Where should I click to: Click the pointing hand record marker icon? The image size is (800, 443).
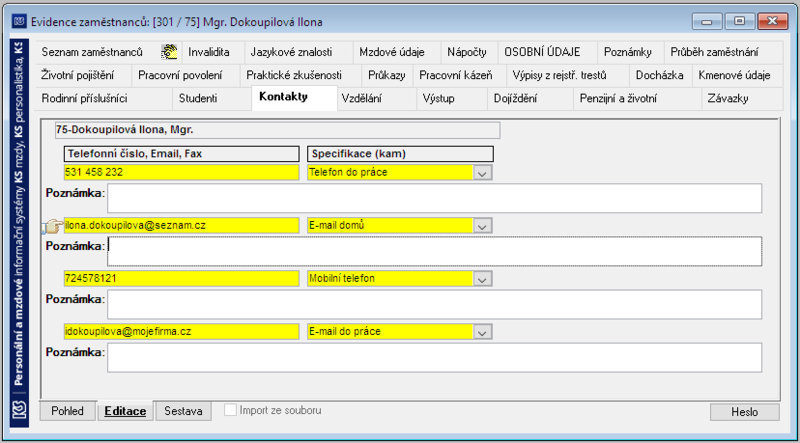[54, 226]
